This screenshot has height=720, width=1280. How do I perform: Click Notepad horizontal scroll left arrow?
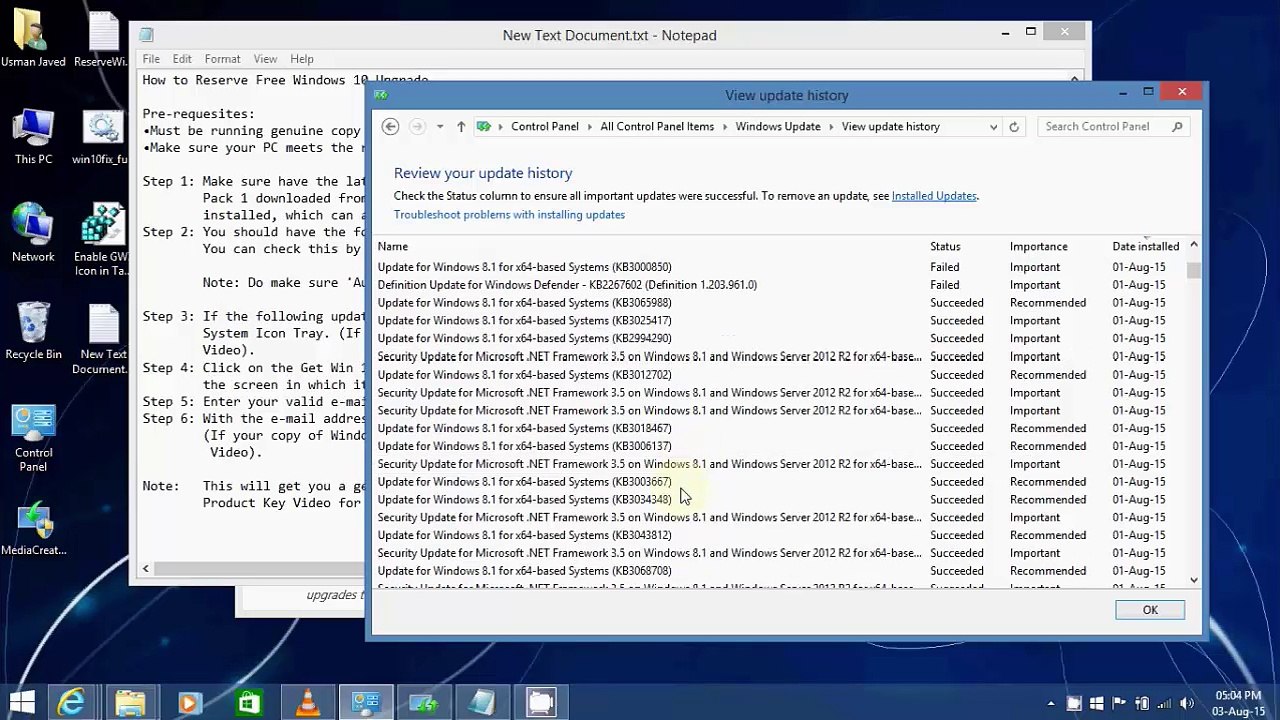click(x=146, y=569)
